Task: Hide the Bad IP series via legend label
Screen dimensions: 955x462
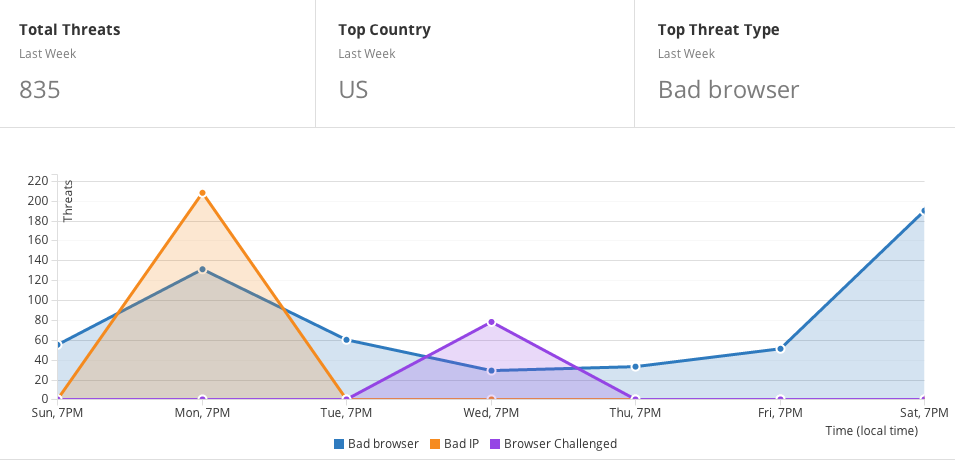Action: 462,444
